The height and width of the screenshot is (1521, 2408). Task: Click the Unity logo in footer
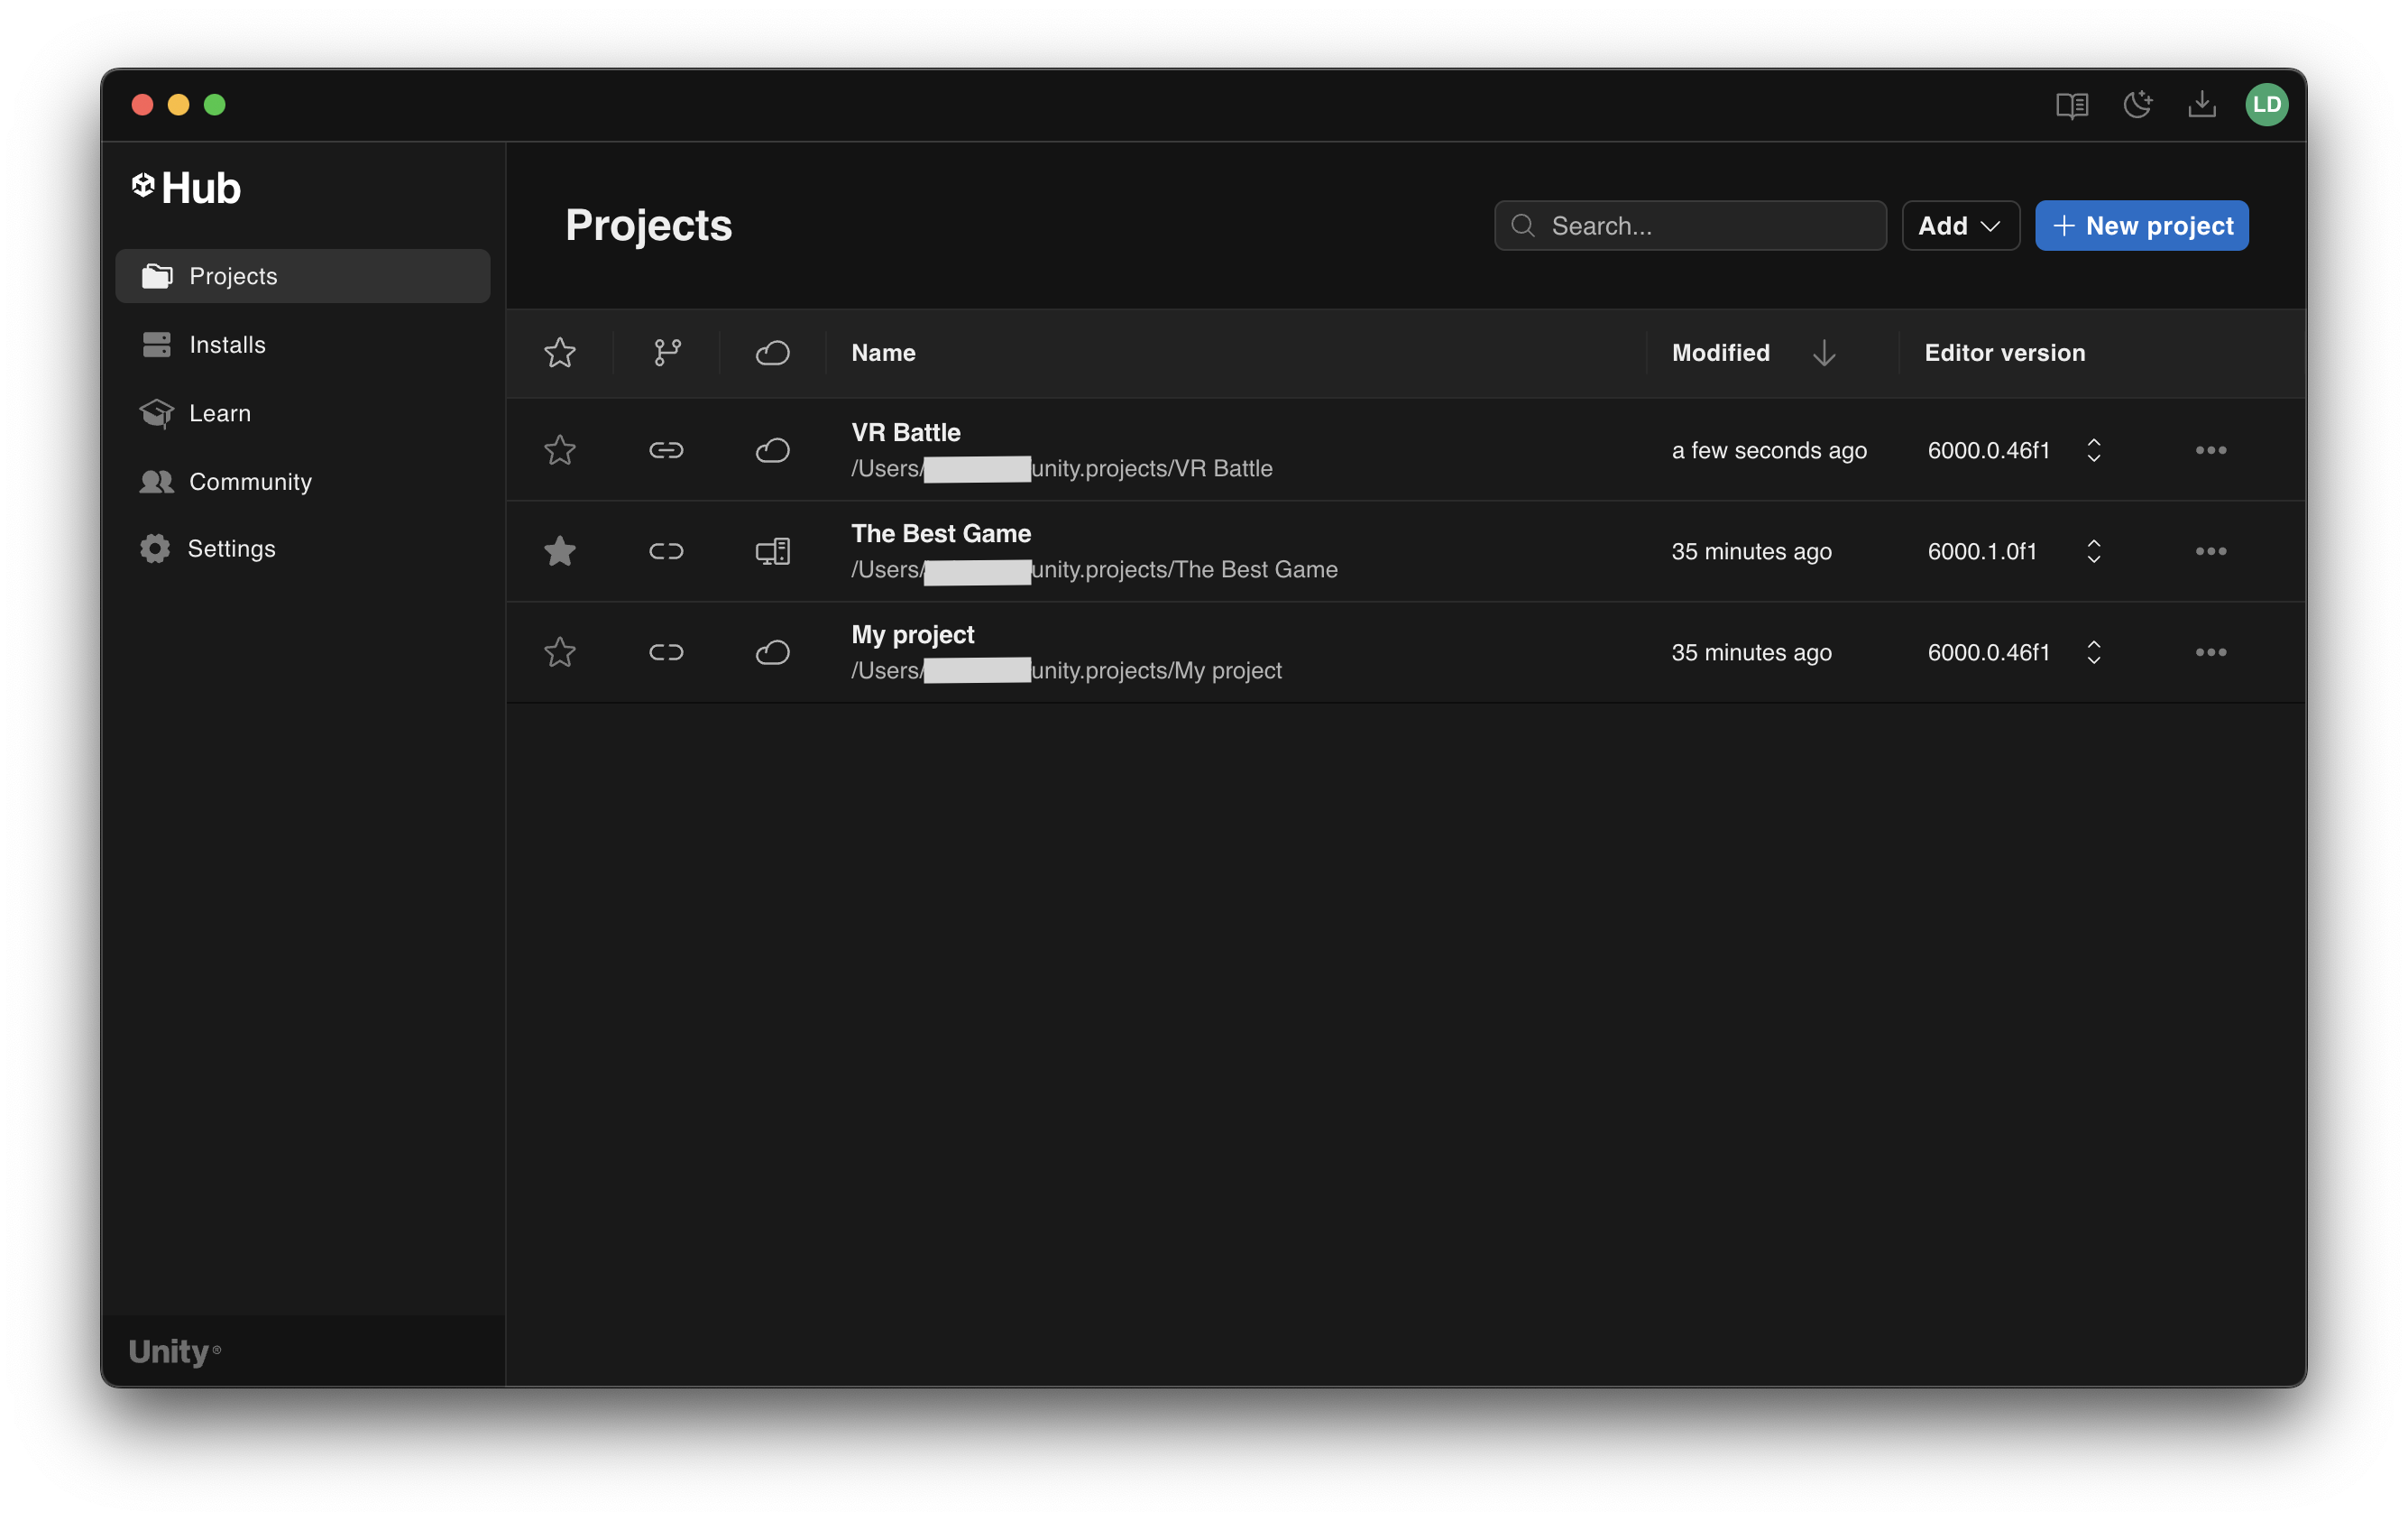pos(175,1351)
